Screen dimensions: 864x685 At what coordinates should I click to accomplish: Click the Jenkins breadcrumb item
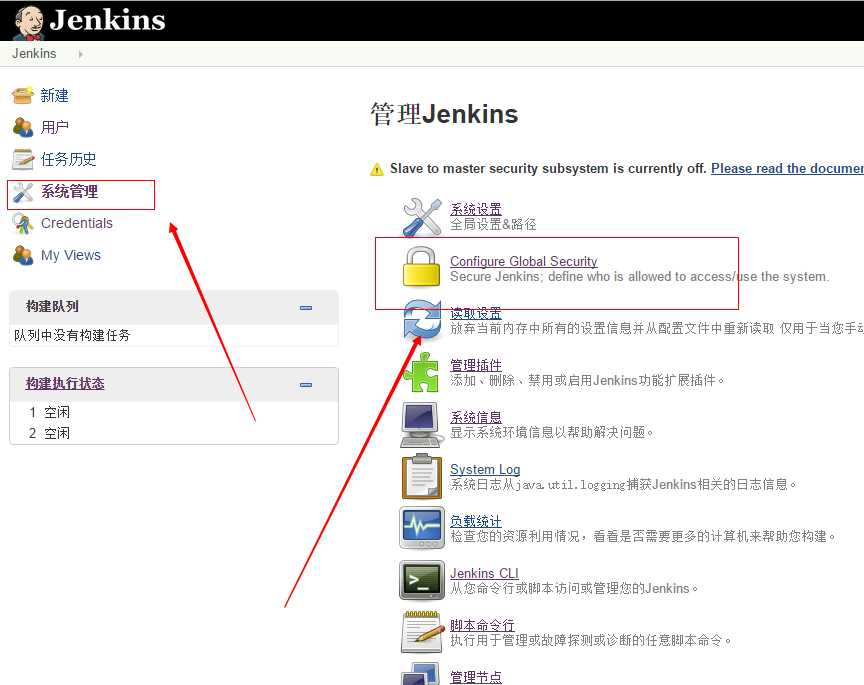point(34,53)
